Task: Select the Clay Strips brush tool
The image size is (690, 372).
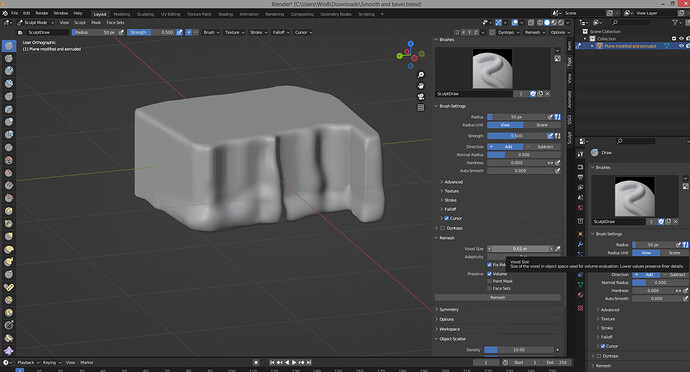Action: 9,84
